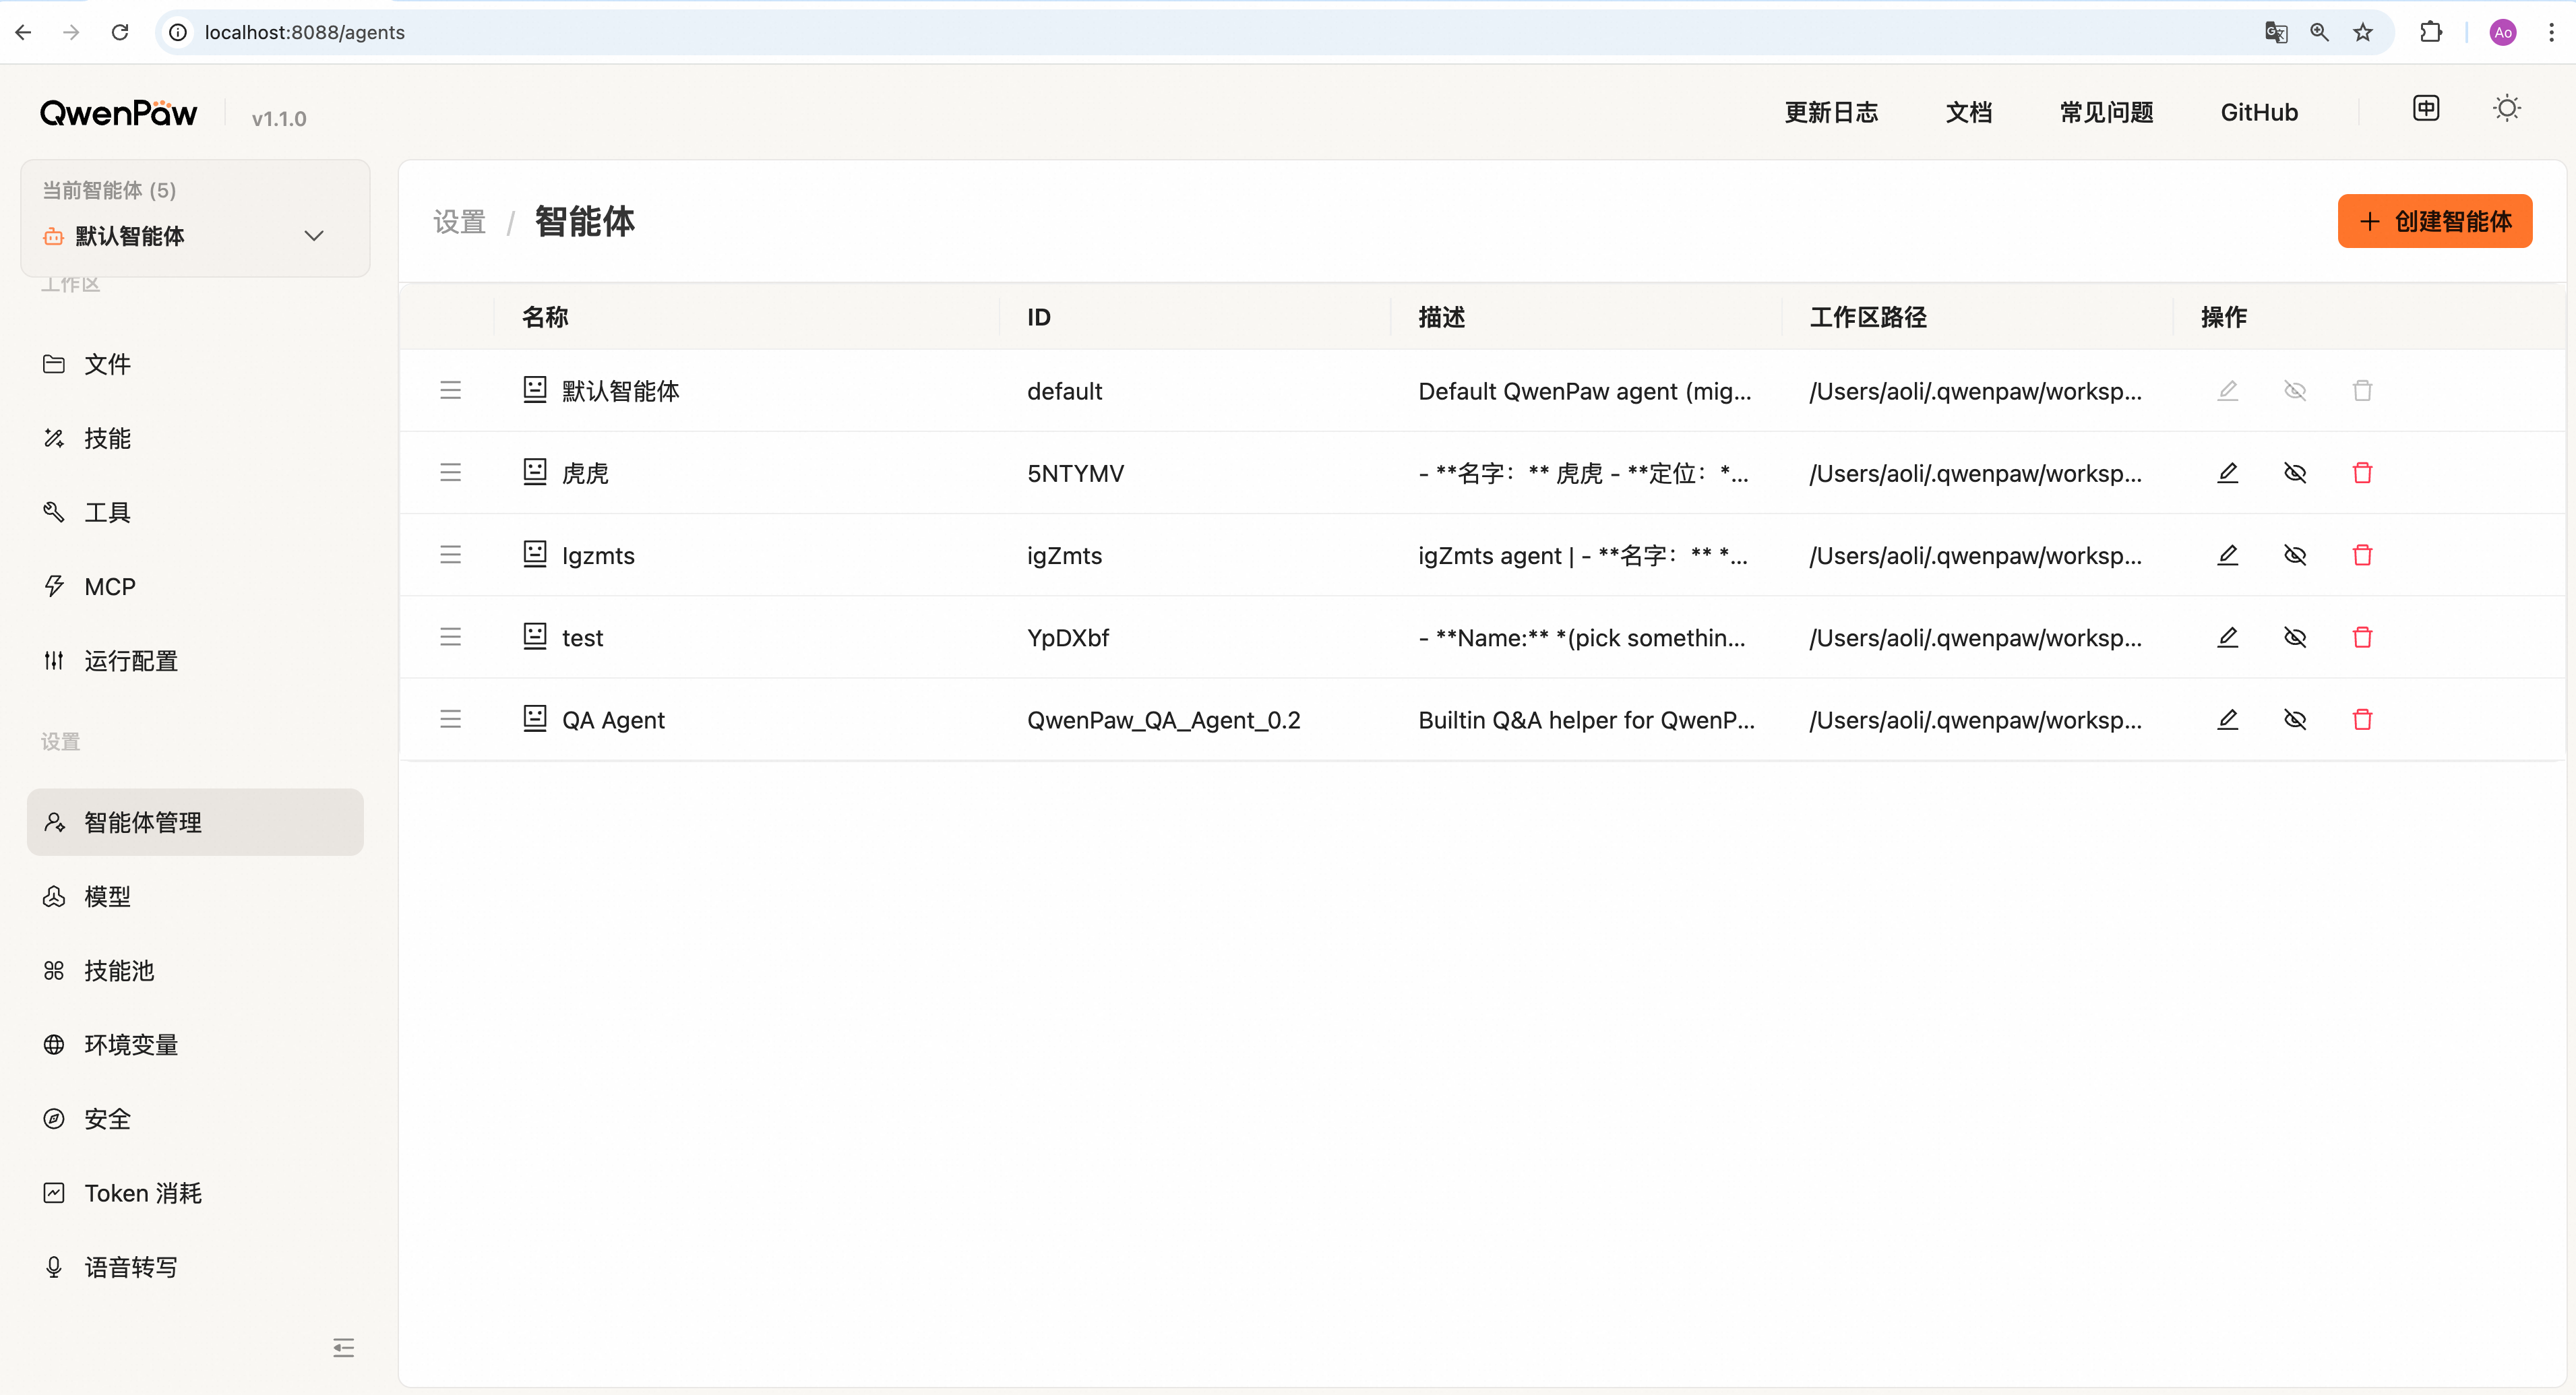Toggle the eye icon for 默认智能体
2576x1395 pixels.
pos(2295,390)
